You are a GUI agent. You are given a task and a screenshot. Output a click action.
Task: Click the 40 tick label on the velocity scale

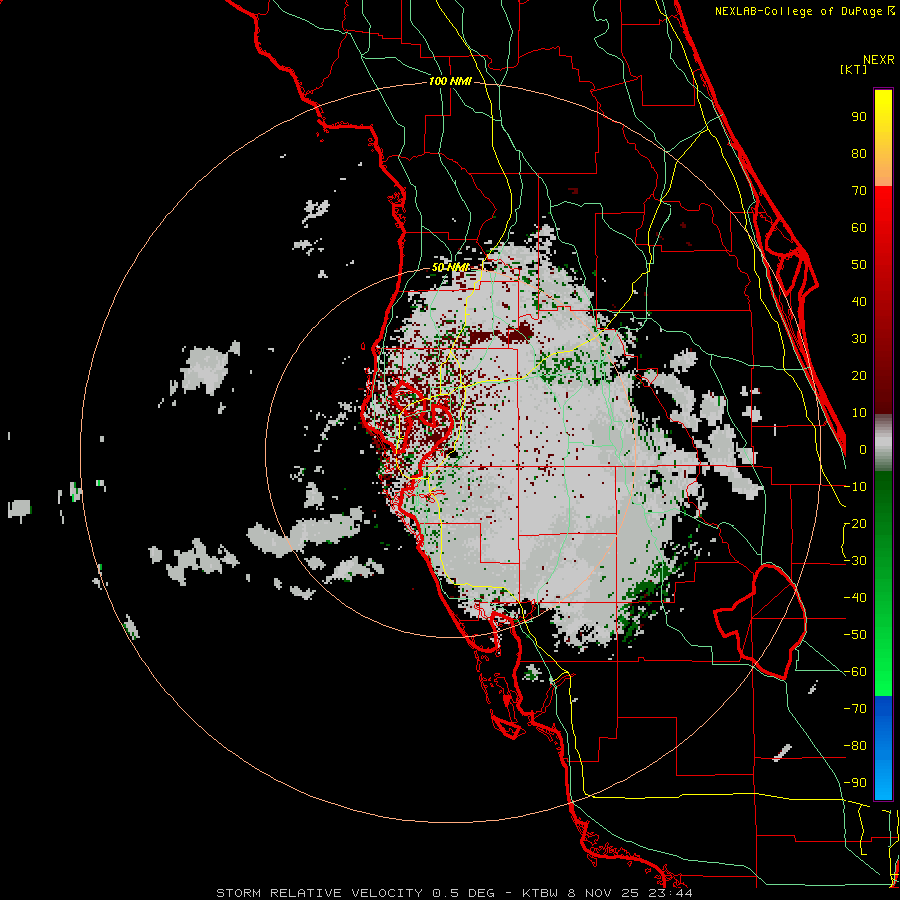(x=859, y=301)
